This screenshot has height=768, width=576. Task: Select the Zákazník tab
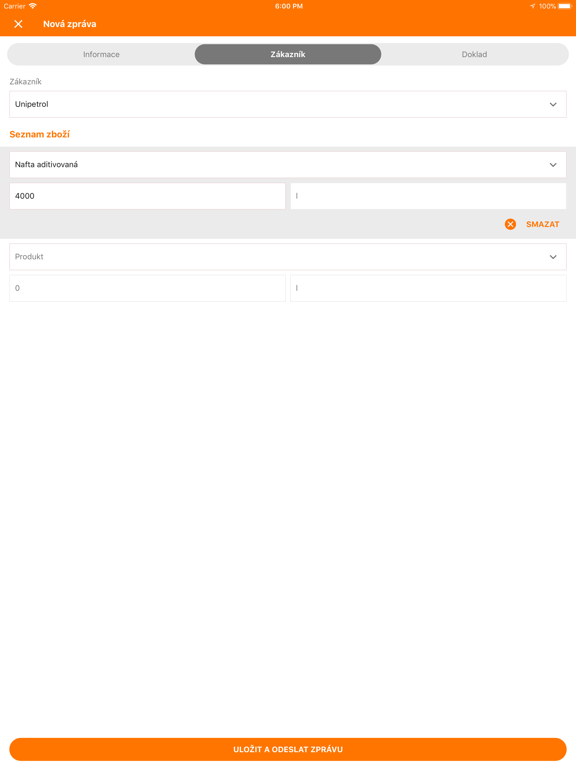point(288,54)
